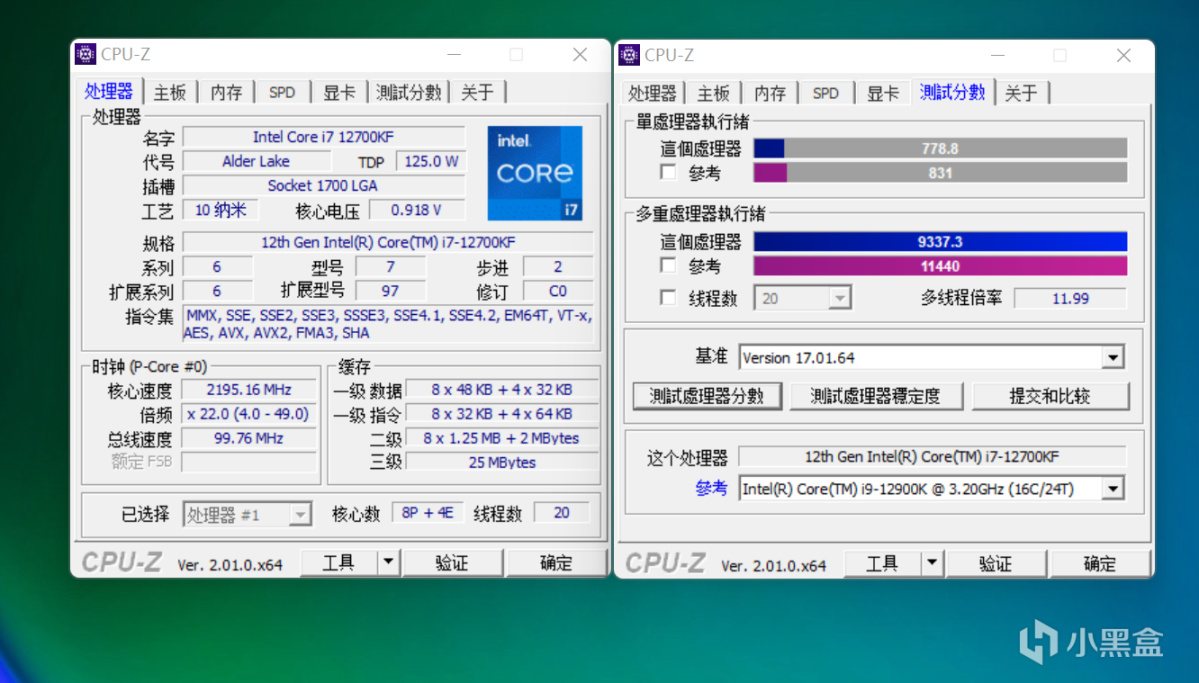Screen dimensions: 1199x683
Task: Click 这个处理器 field in right window
Action: tap(932, 457)
